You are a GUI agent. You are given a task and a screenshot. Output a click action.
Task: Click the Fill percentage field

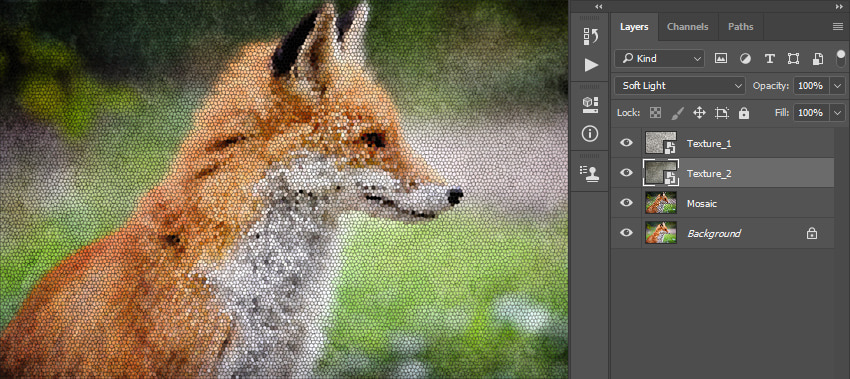811,113
